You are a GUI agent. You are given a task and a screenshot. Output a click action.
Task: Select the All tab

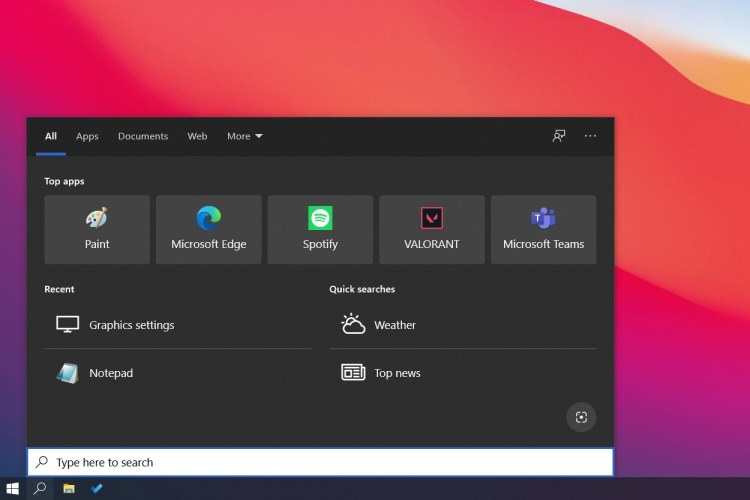click(51, 136)
